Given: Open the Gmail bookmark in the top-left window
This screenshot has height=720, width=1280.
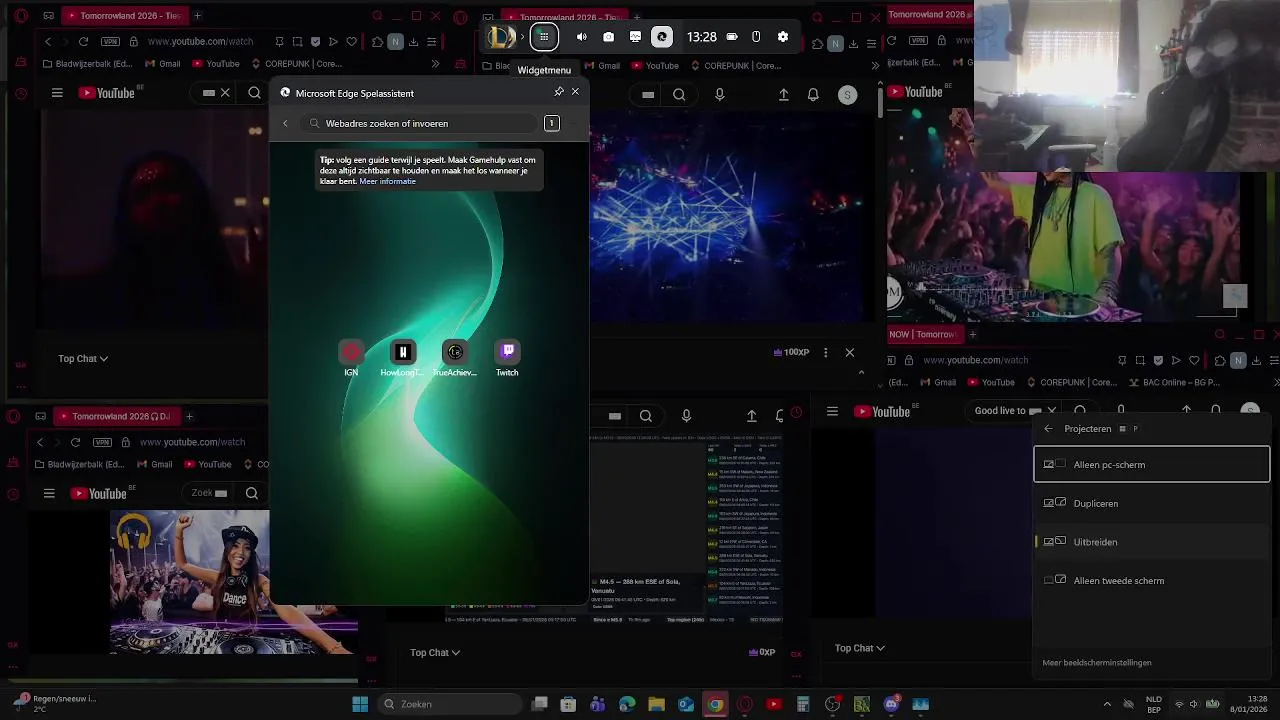Looking at the screenshot, I should pyautogui.click(x=163, y=64).
